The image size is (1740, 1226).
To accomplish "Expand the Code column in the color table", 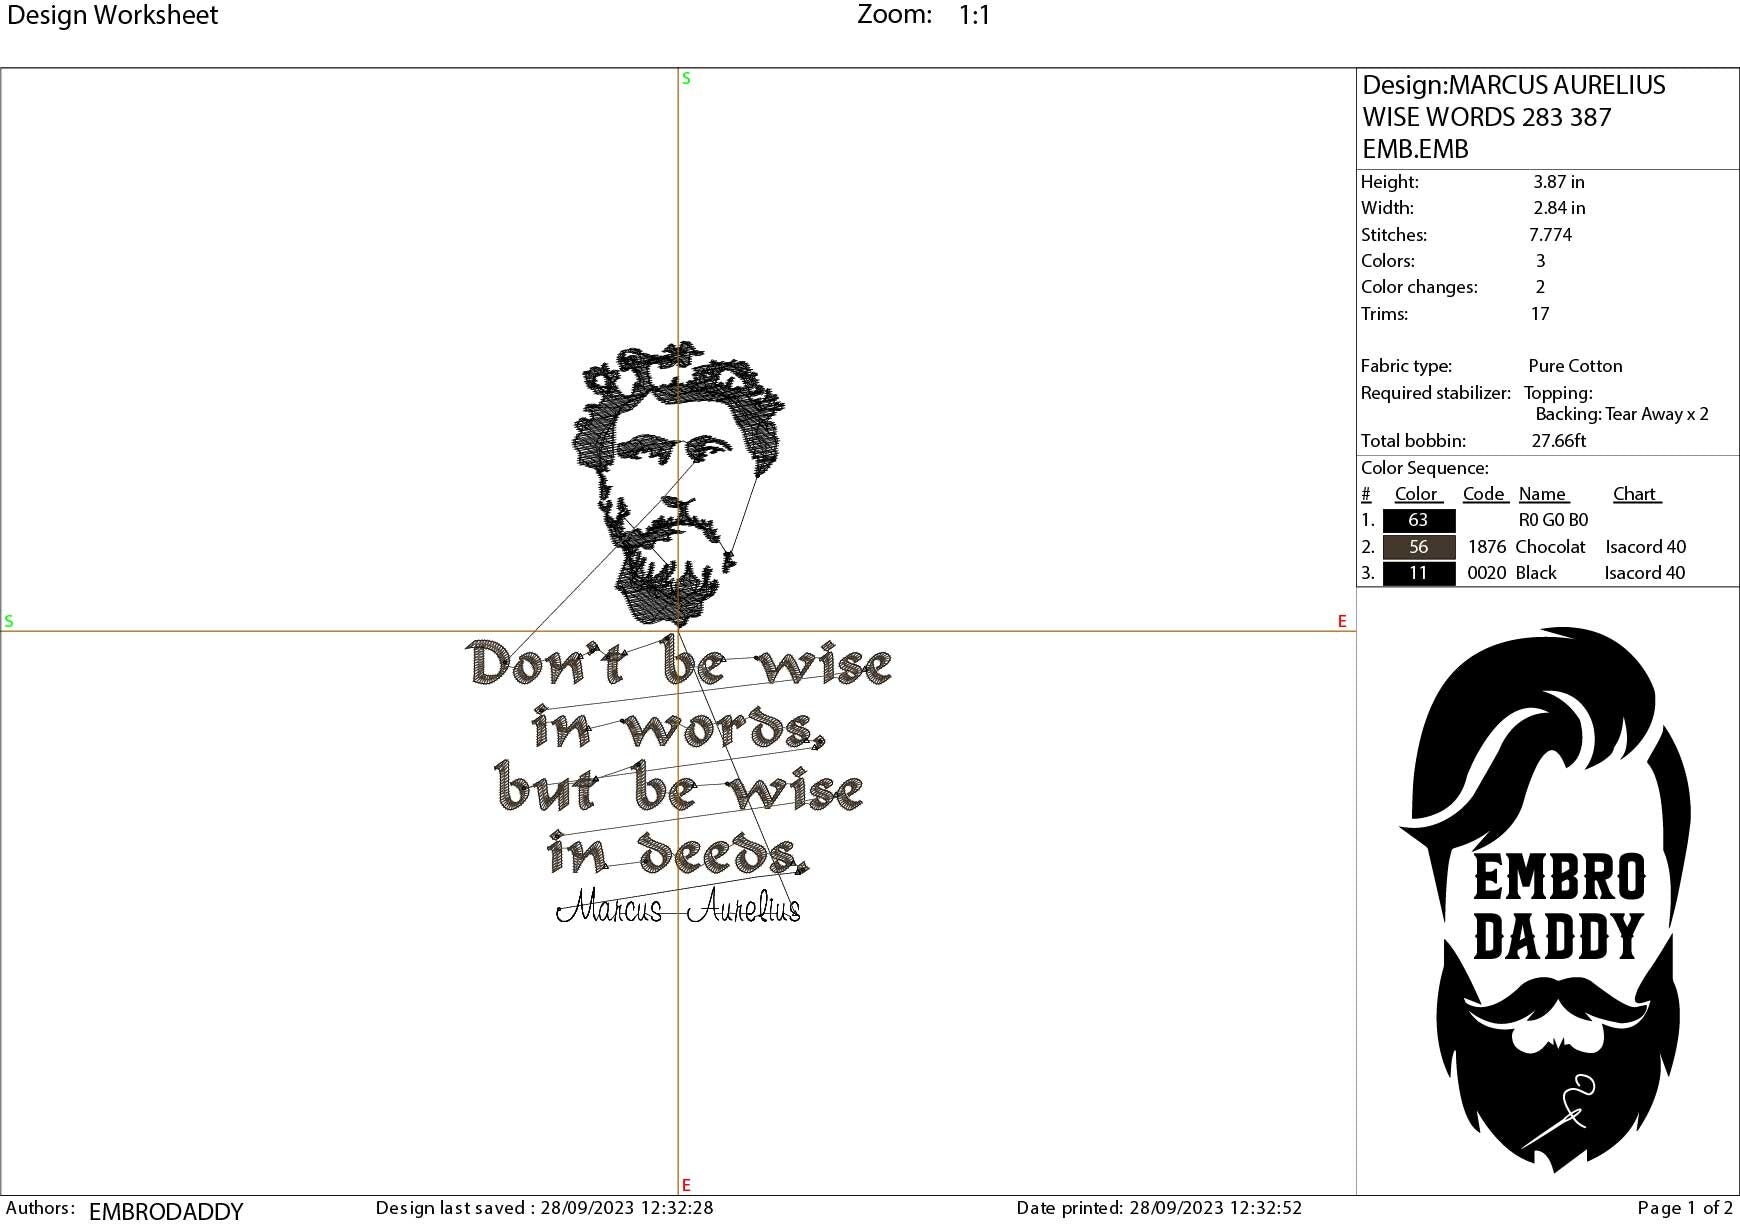I will [1484, 494].
